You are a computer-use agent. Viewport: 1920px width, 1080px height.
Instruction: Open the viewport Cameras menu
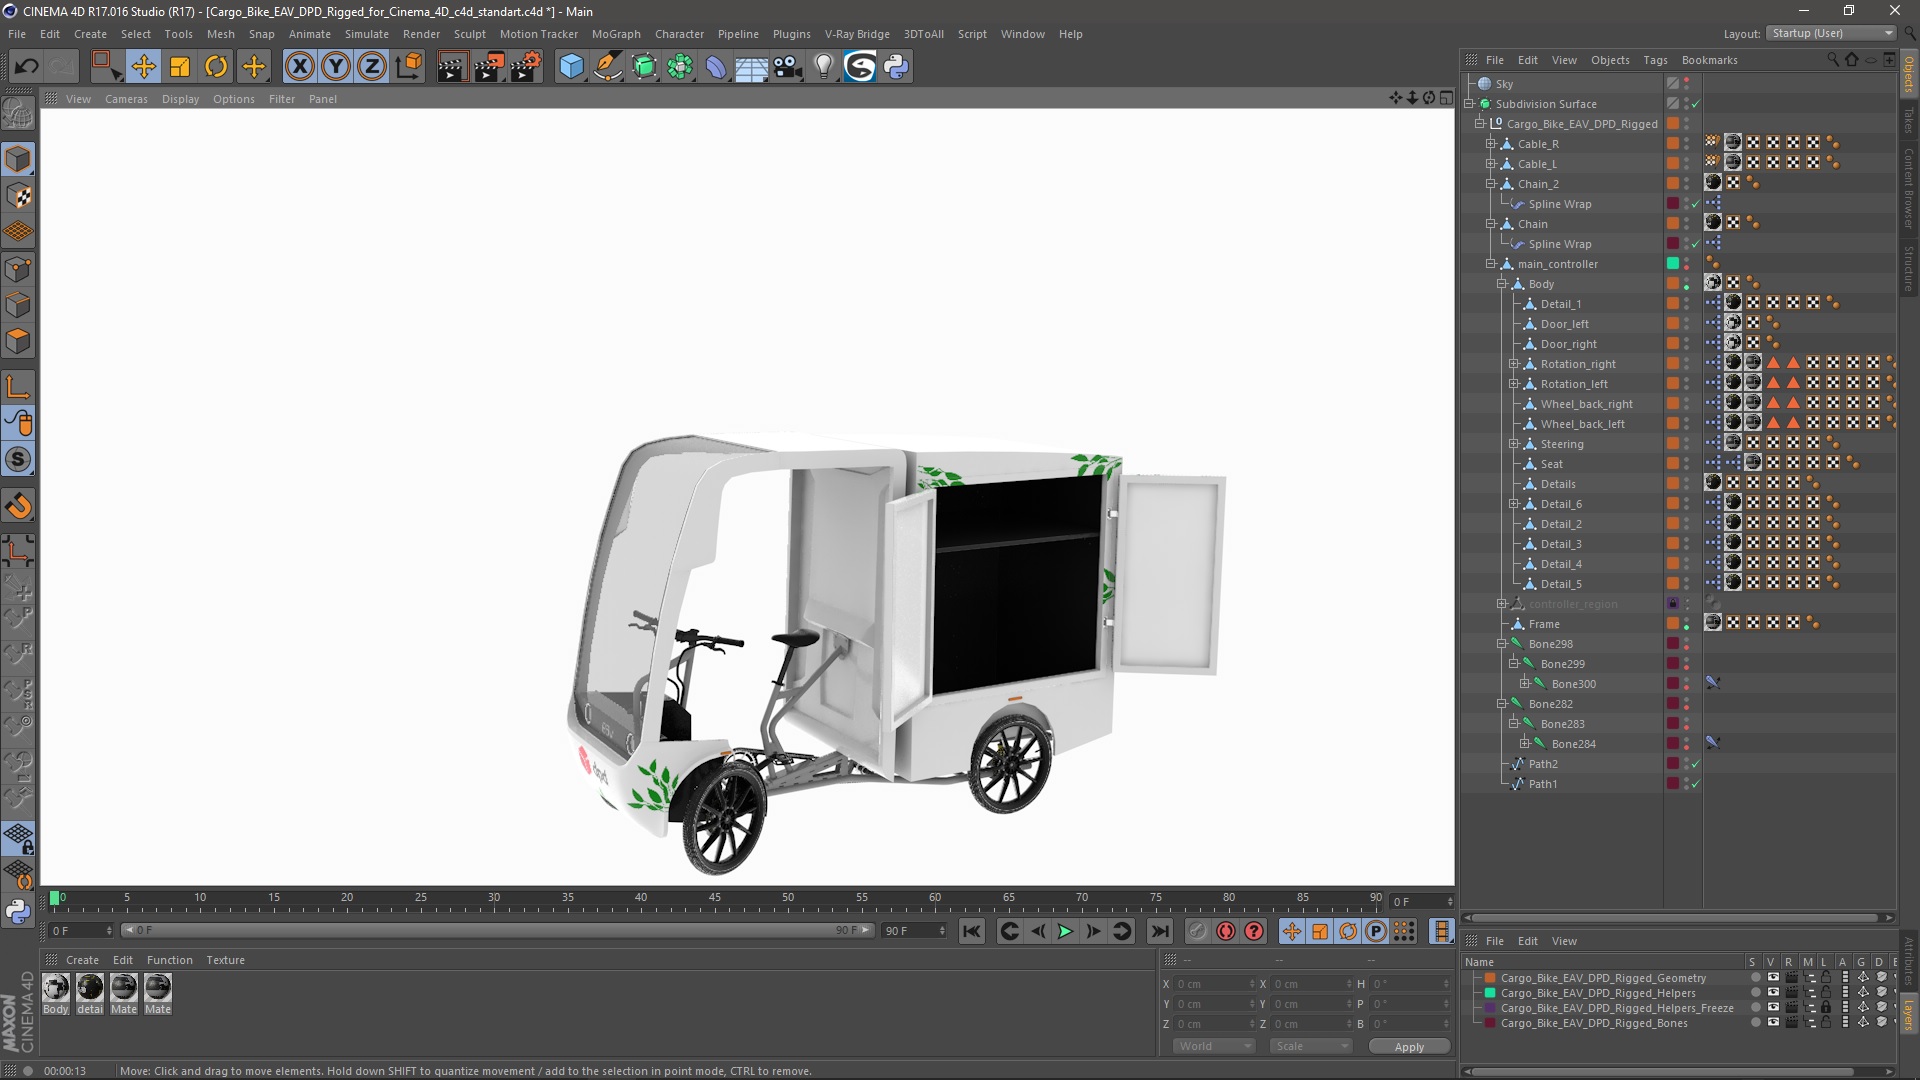126,99
